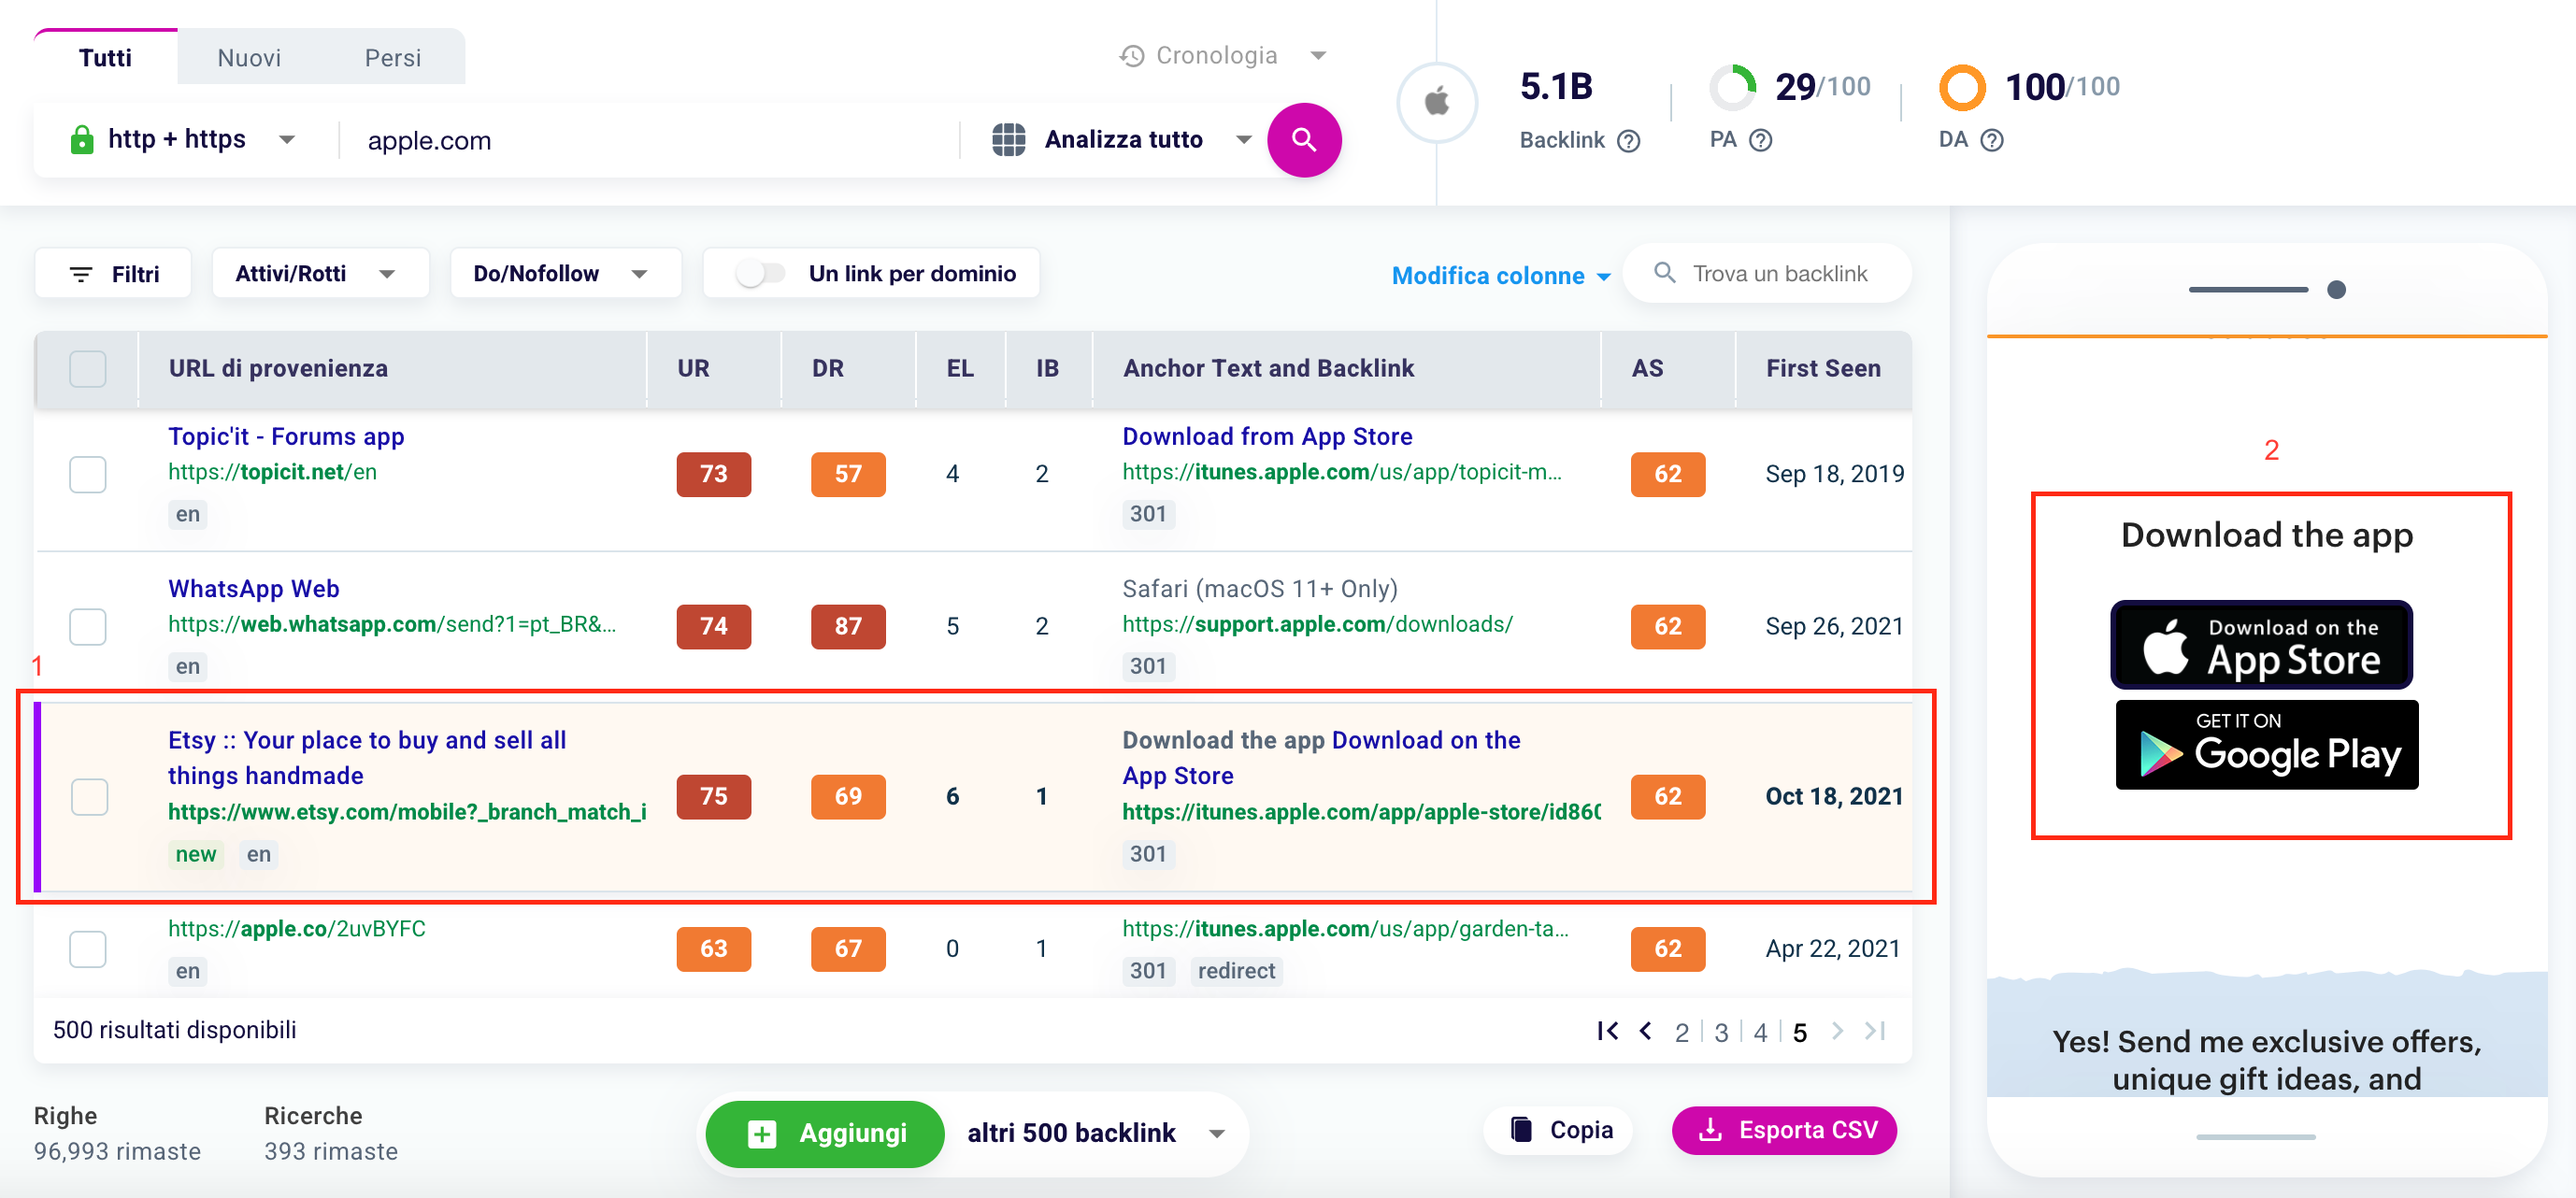This screenshot has height=1198, width=2576.
Task: Open the DA help question mark
Action: [1992, 141]
